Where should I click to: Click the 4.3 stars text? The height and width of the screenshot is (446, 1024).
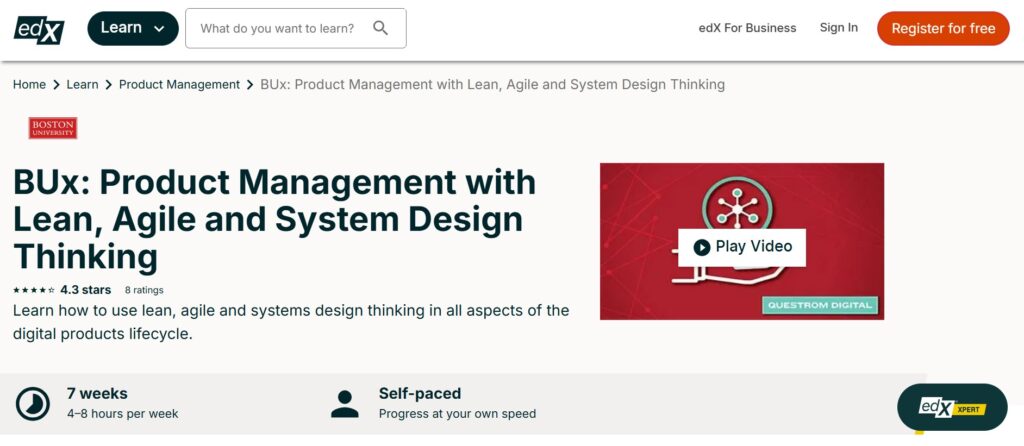click(x=86, y=289)
